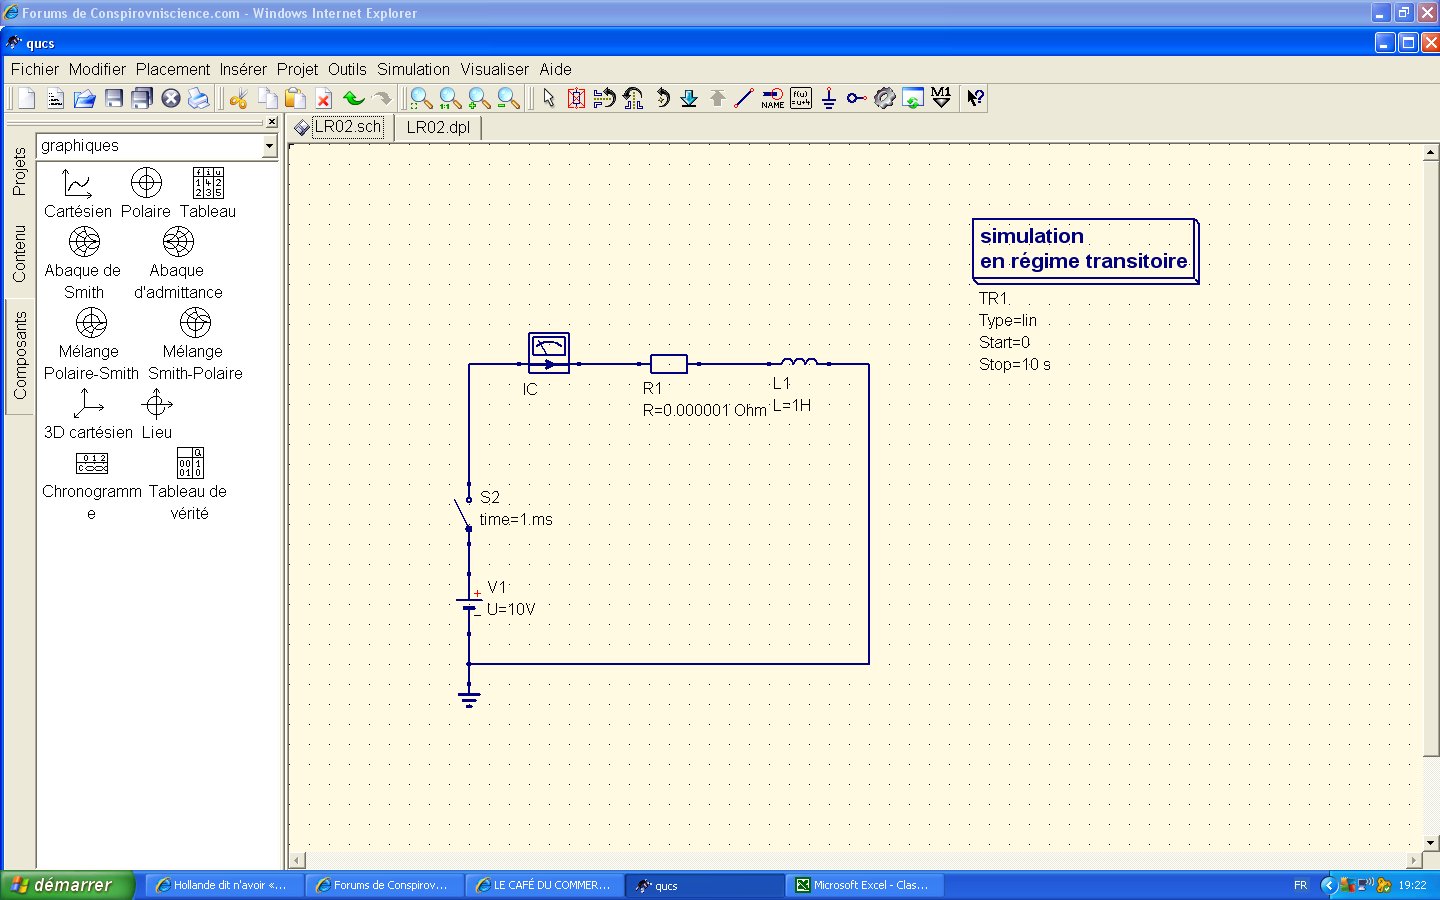Insert a Ground symbol from toolbar

(829, 98)
